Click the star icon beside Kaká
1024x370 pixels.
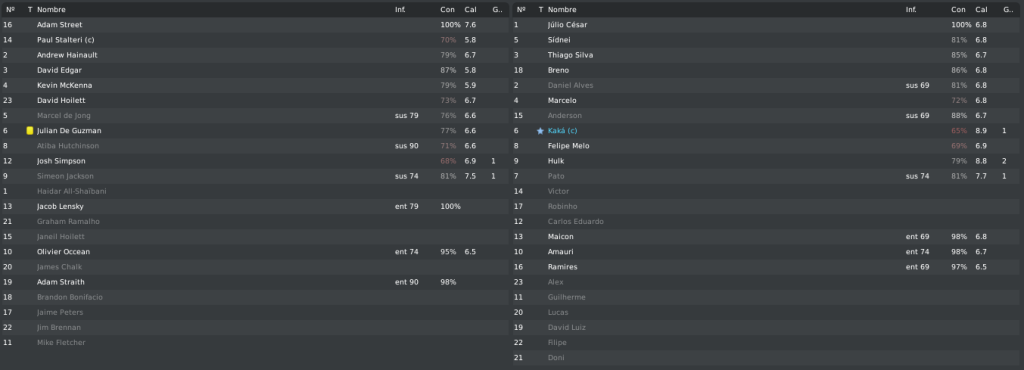540,131
